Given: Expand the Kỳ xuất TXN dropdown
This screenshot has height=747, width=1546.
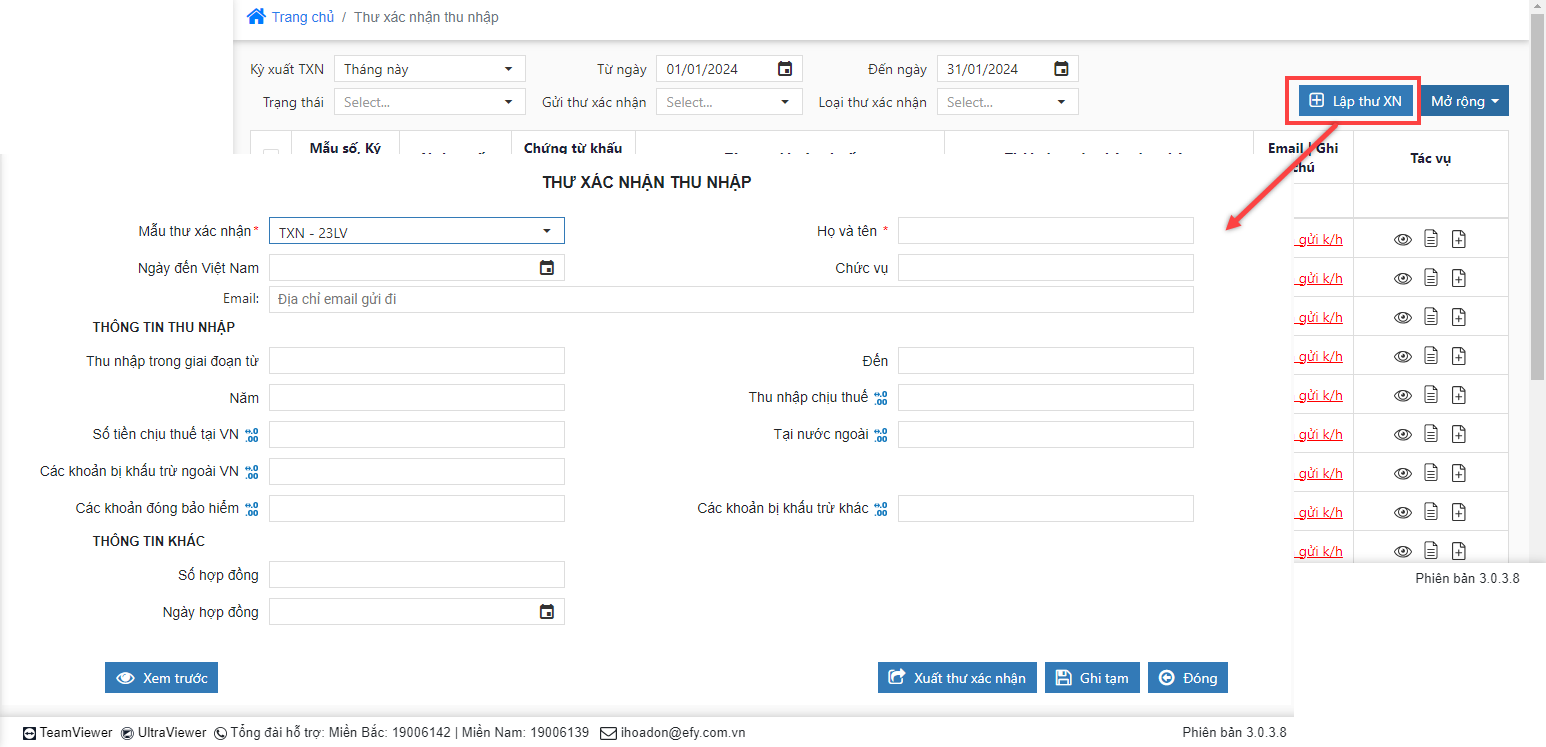Looking at the screenshot, I should click(x=429, y=69).
